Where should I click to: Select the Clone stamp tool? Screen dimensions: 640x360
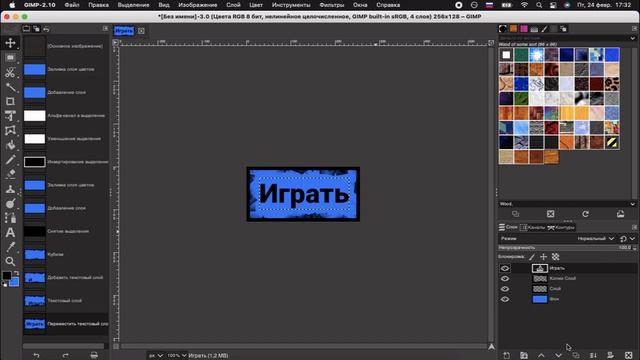10,189
